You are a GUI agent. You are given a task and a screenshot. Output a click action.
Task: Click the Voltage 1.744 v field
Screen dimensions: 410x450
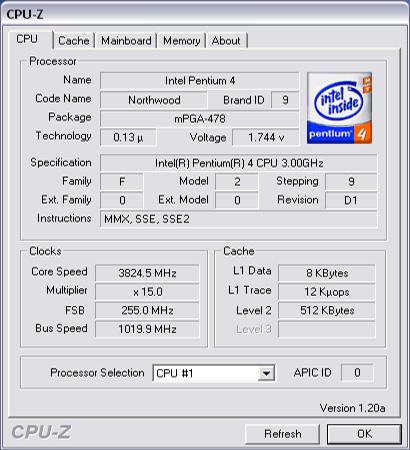coord(266,137)
